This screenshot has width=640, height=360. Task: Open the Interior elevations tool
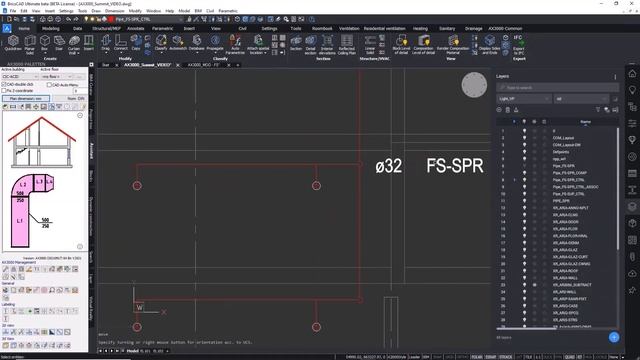(327, 44)
